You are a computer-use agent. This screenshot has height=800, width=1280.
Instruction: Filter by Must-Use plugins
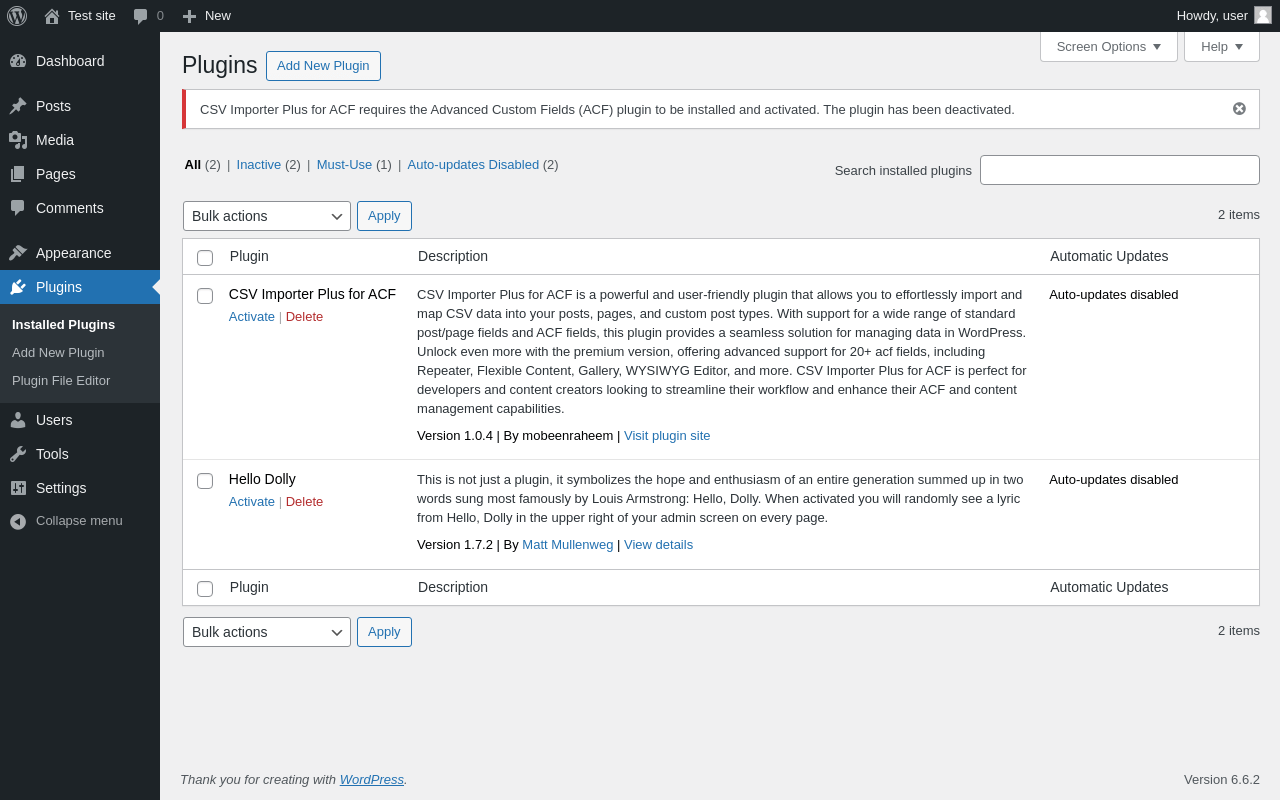[344, 164]
